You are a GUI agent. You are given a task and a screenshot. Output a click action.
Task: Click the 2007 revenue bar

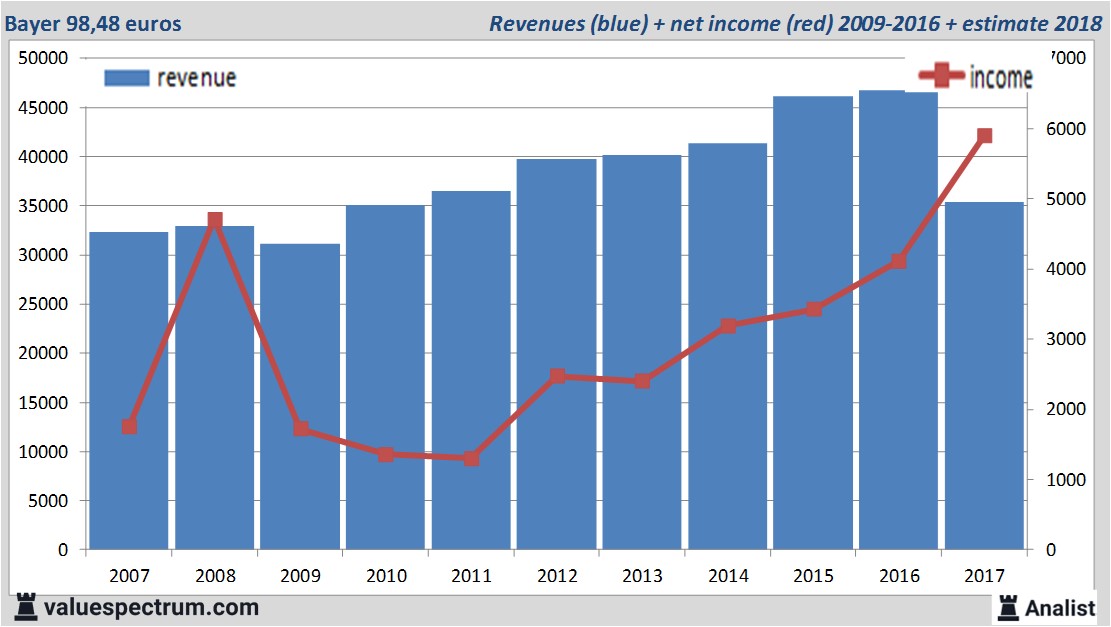coord(129,390)
